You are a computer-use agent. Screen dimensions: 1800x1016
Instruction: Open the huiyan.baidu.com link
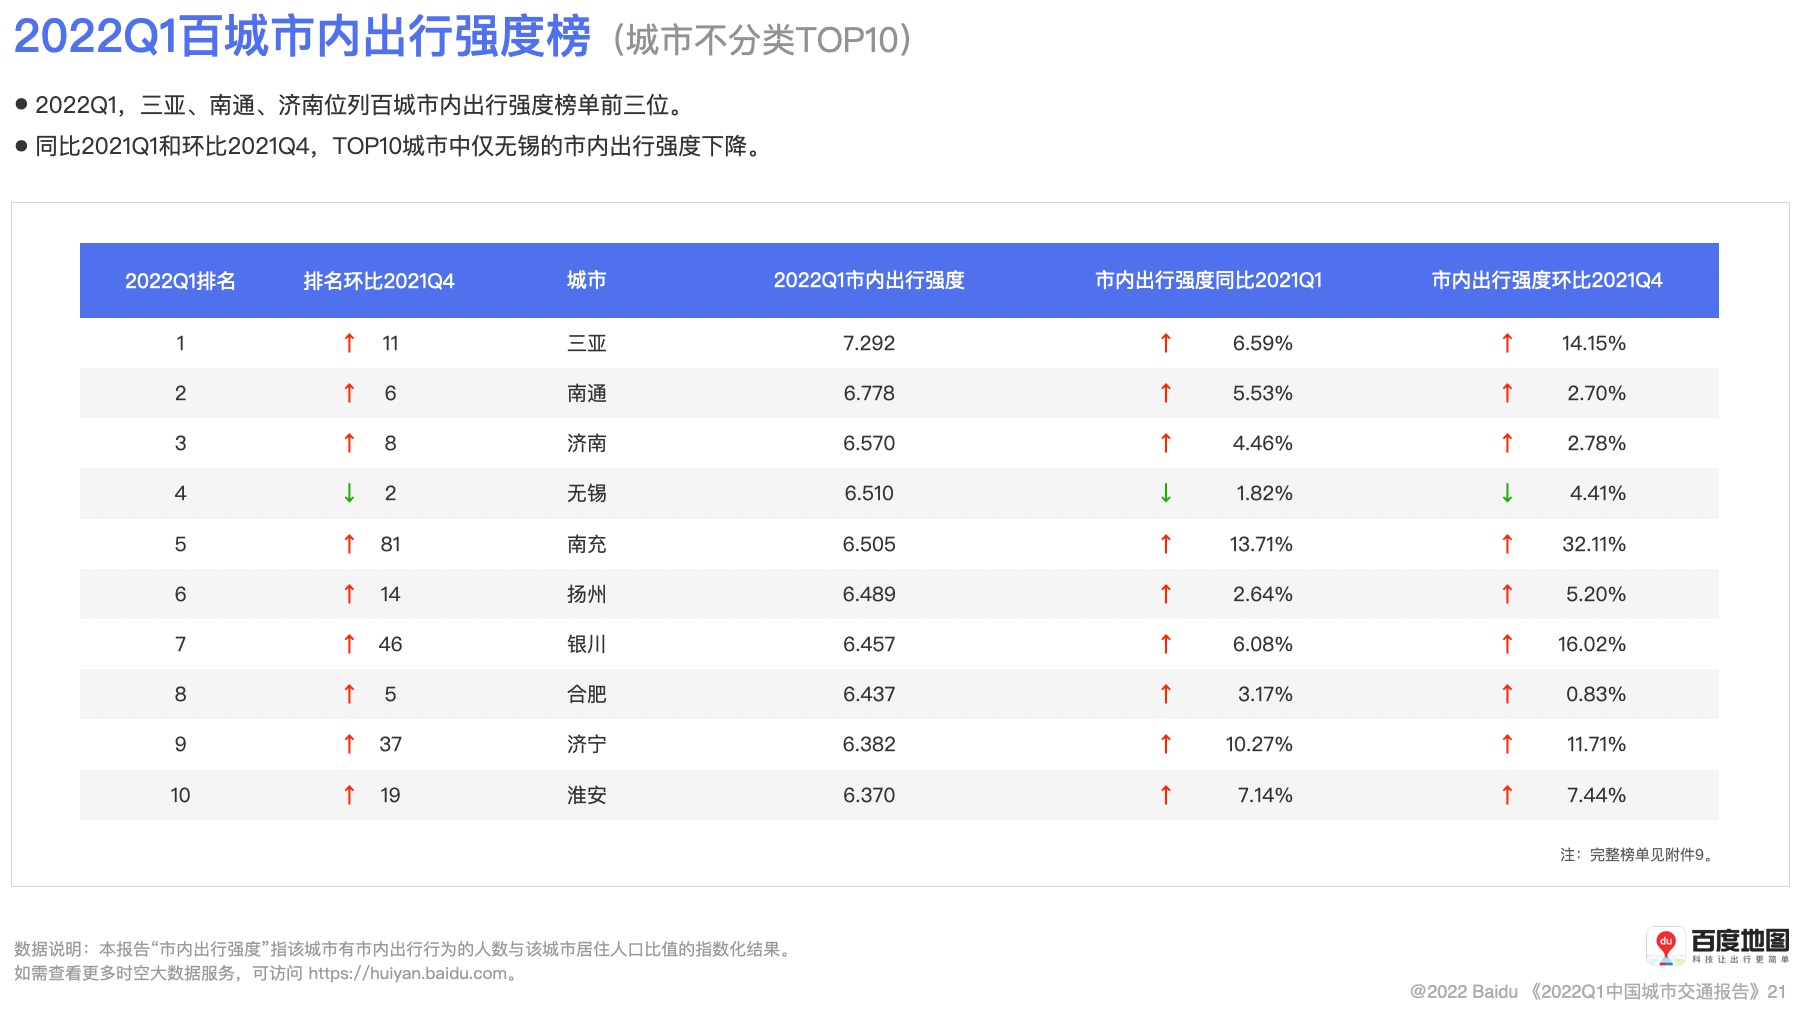click(x=407, y=973)
